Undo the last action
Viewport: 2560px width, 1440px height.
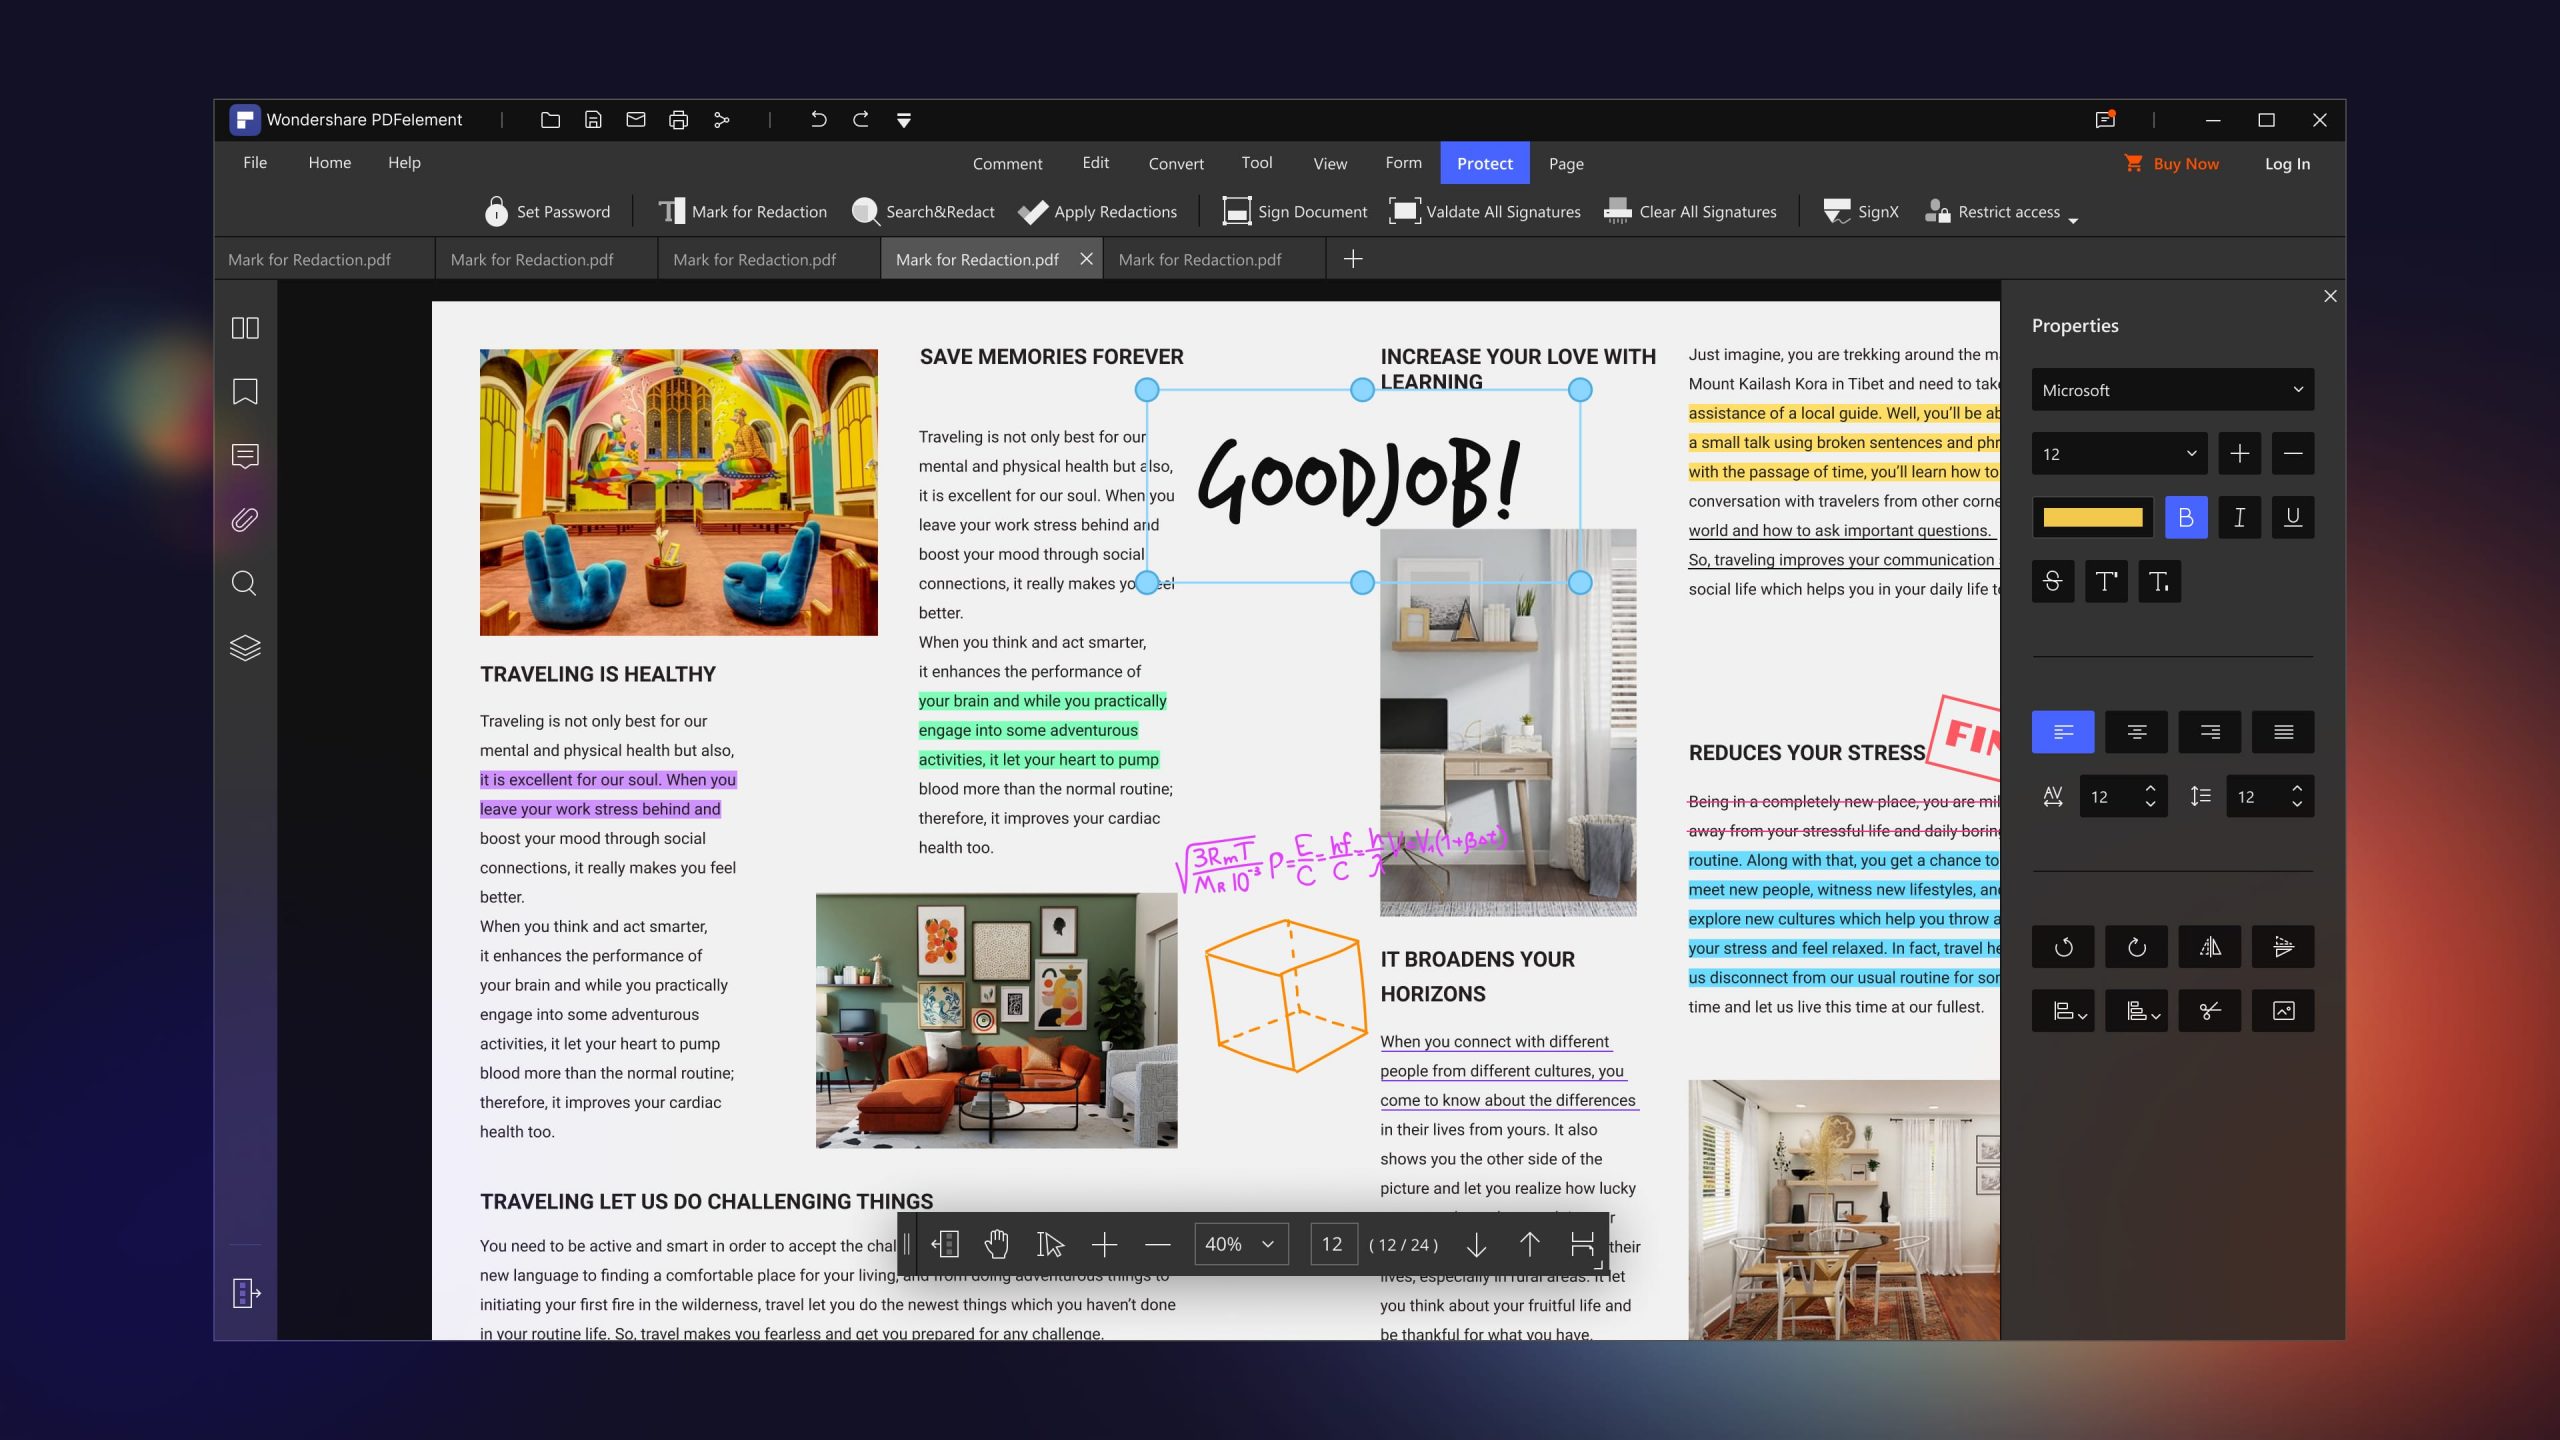(x=818, y=120)
